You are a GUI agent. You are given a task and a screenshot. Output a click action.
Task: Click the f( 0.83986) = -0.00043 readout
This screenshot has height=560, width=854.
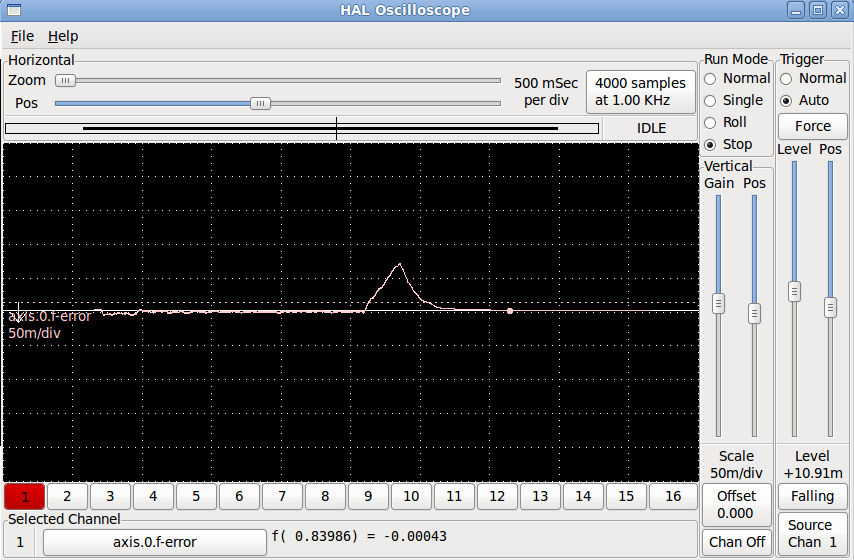click(359, 537)
